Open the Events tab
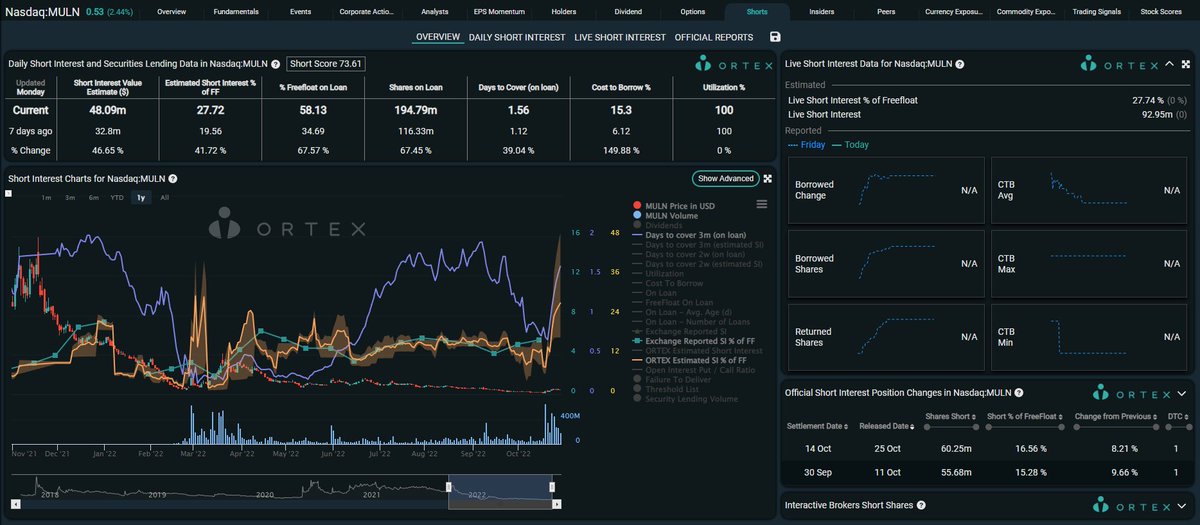The height and width of the screenshot is (525, 1200). click(x=299, y=12)
